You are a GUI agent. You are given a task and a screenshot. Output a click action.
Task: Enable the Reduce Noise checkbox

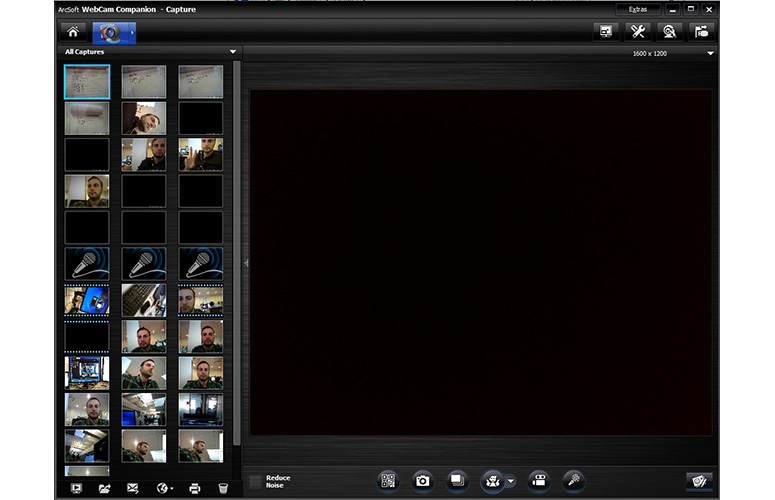click(255, 482)
